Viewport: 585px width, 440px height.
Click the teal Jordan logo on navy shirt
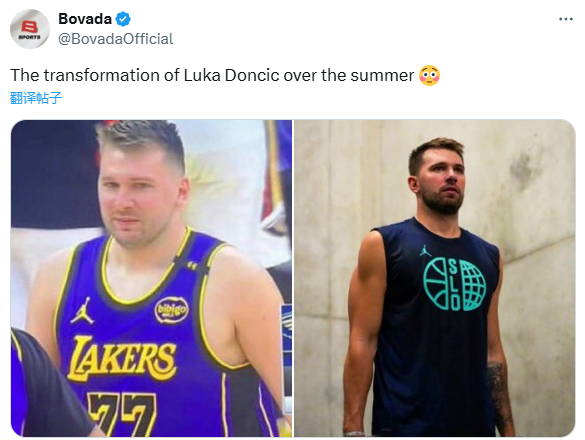[x=425, y=250]
